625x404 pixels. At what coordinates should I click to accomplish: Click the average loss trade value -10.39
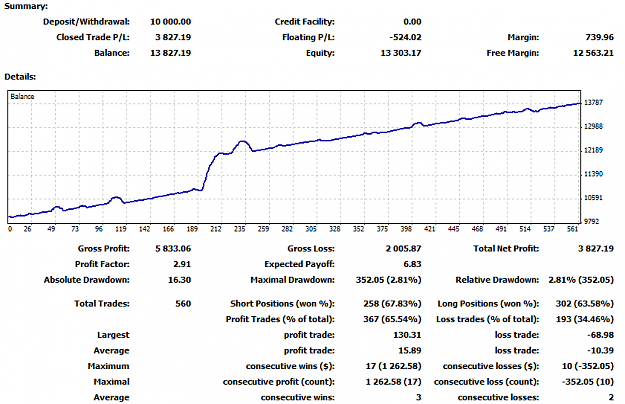click(601, 351)
